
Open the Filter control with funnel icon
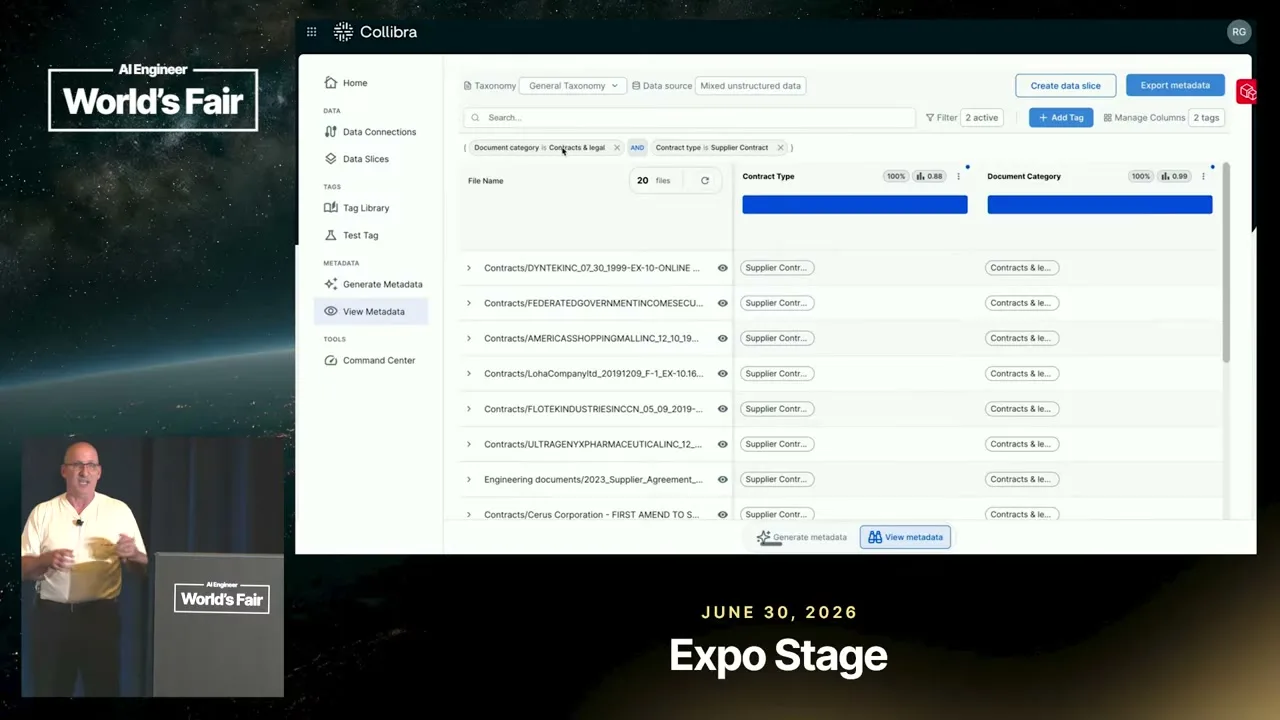tap(941, 117)
